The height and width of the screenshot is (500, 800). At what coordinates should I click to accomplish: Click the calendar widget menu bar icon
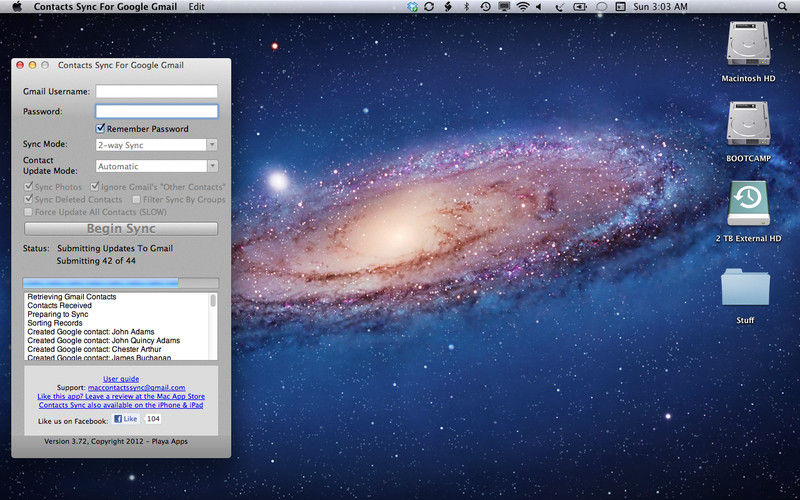point(620,7)
